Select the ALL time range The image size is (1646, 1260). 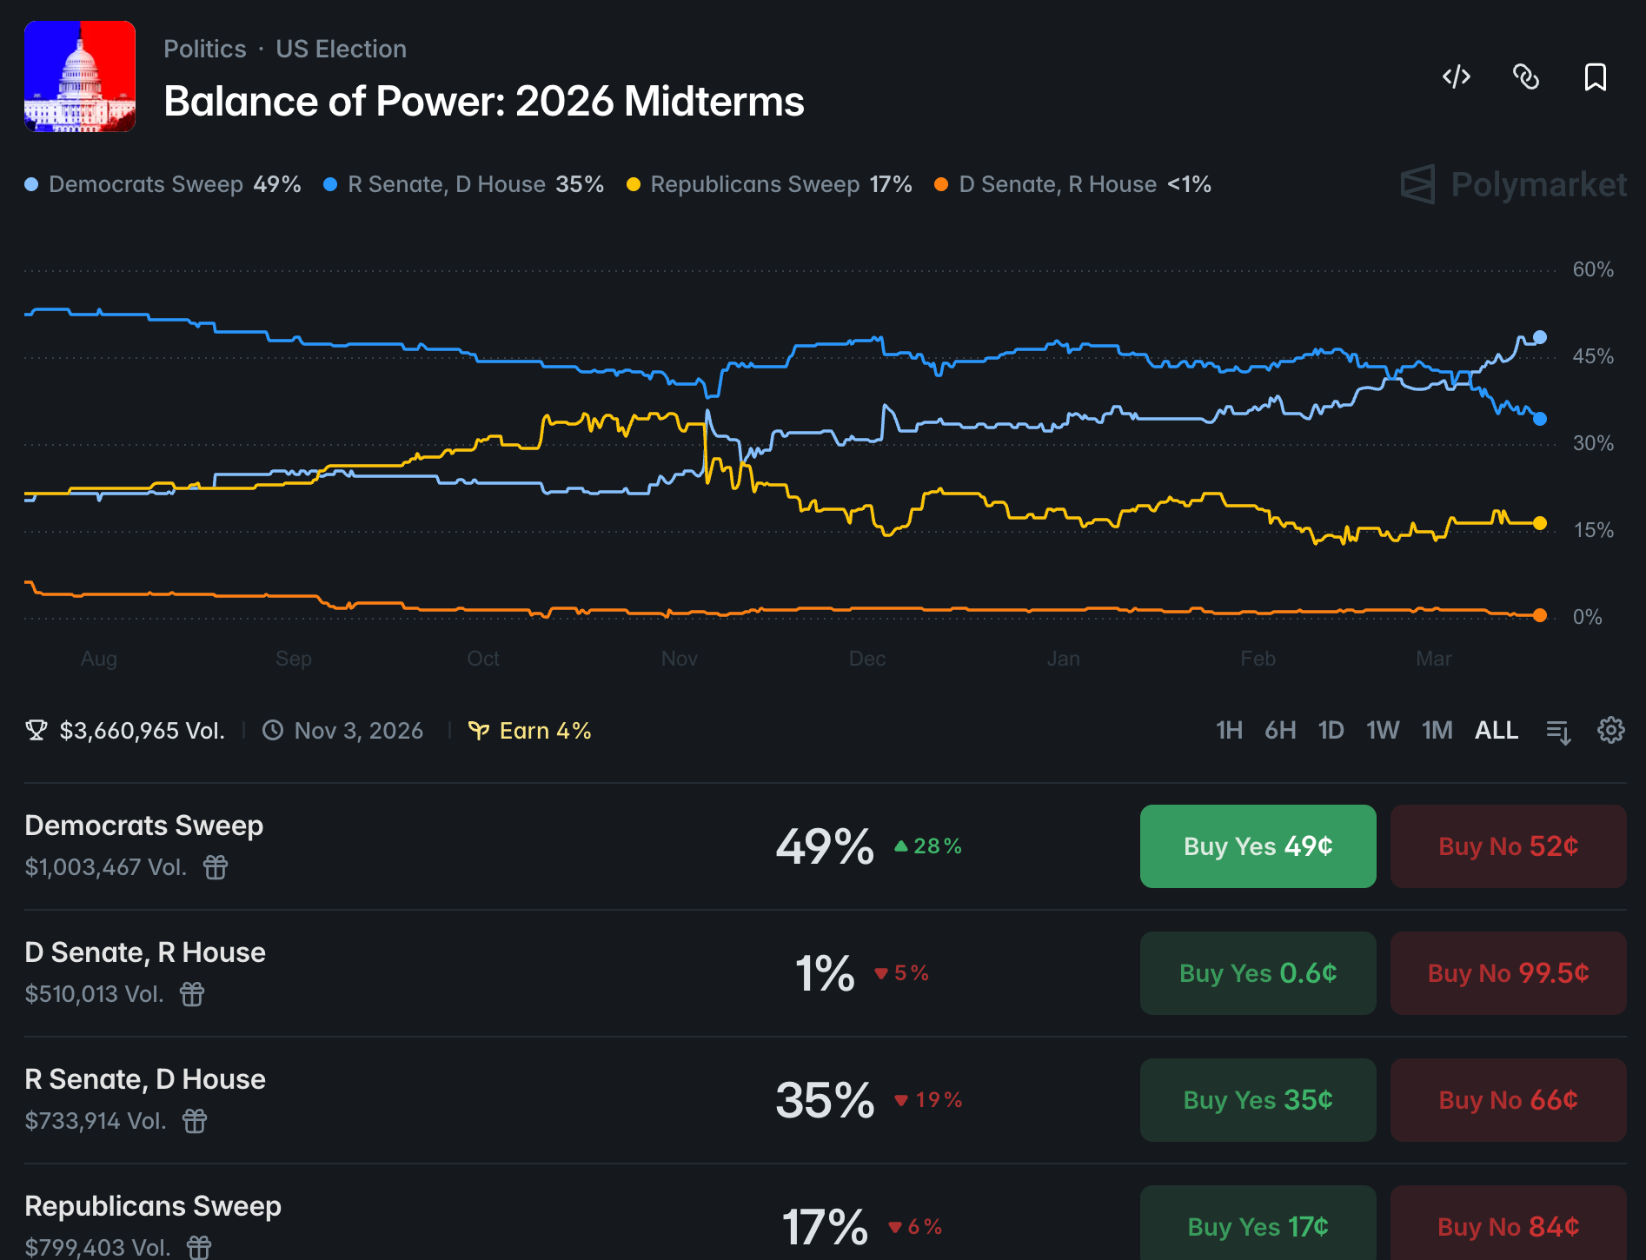(1496, 731)
